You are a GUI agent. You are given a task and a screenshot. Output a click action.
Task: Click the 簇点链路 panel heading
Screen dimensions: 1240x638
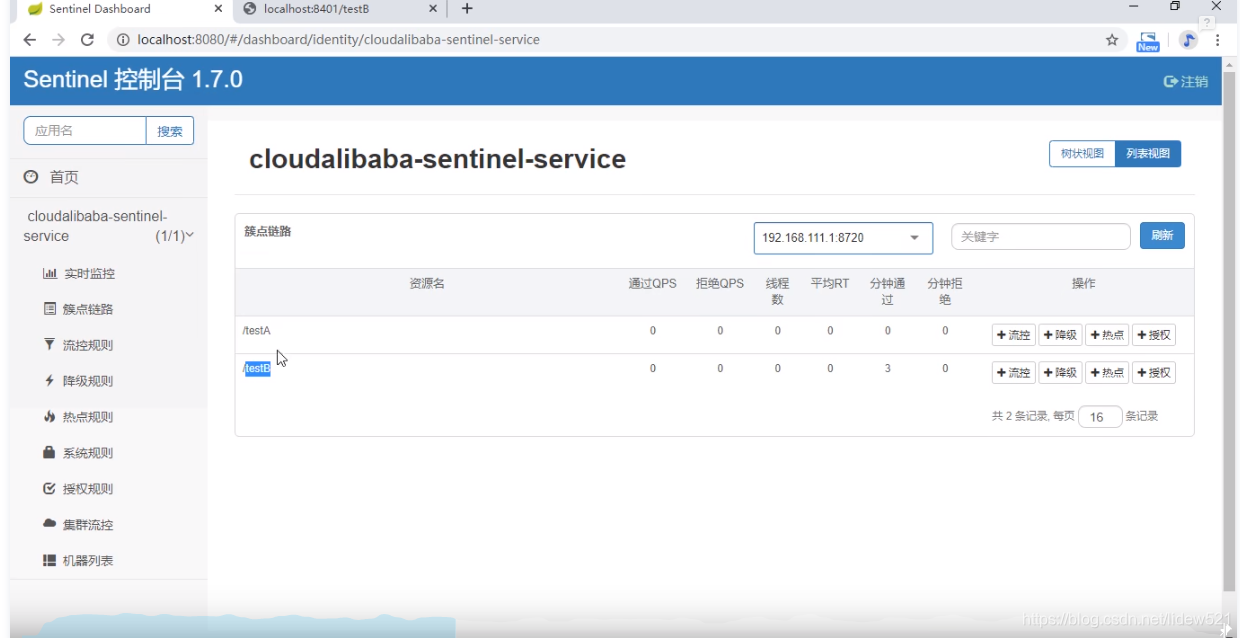point(268,231)
